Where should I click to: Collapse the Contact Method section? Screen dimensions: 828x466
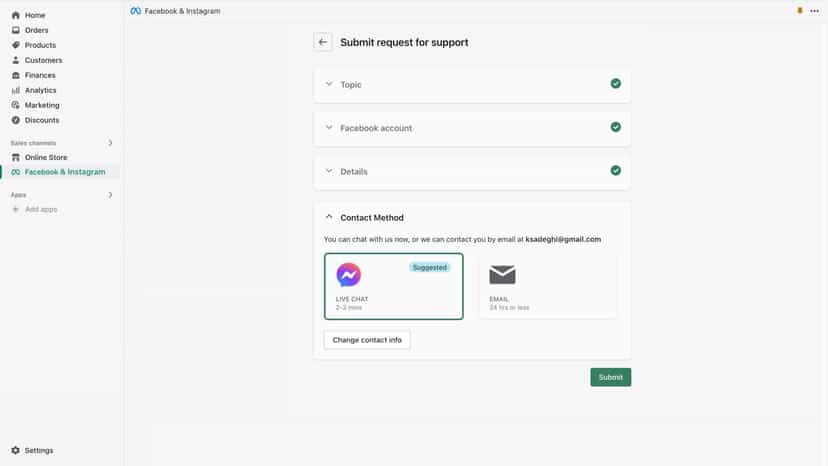pyautogui.click(x=329, y=217)
